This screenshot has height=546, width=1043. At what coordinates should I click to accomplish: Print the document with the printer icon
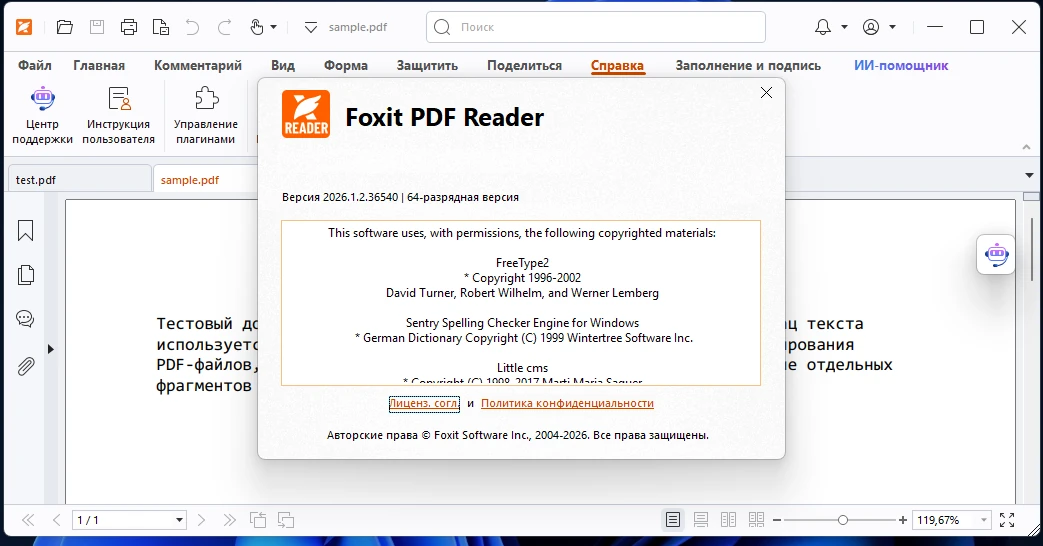click(129, 27)
